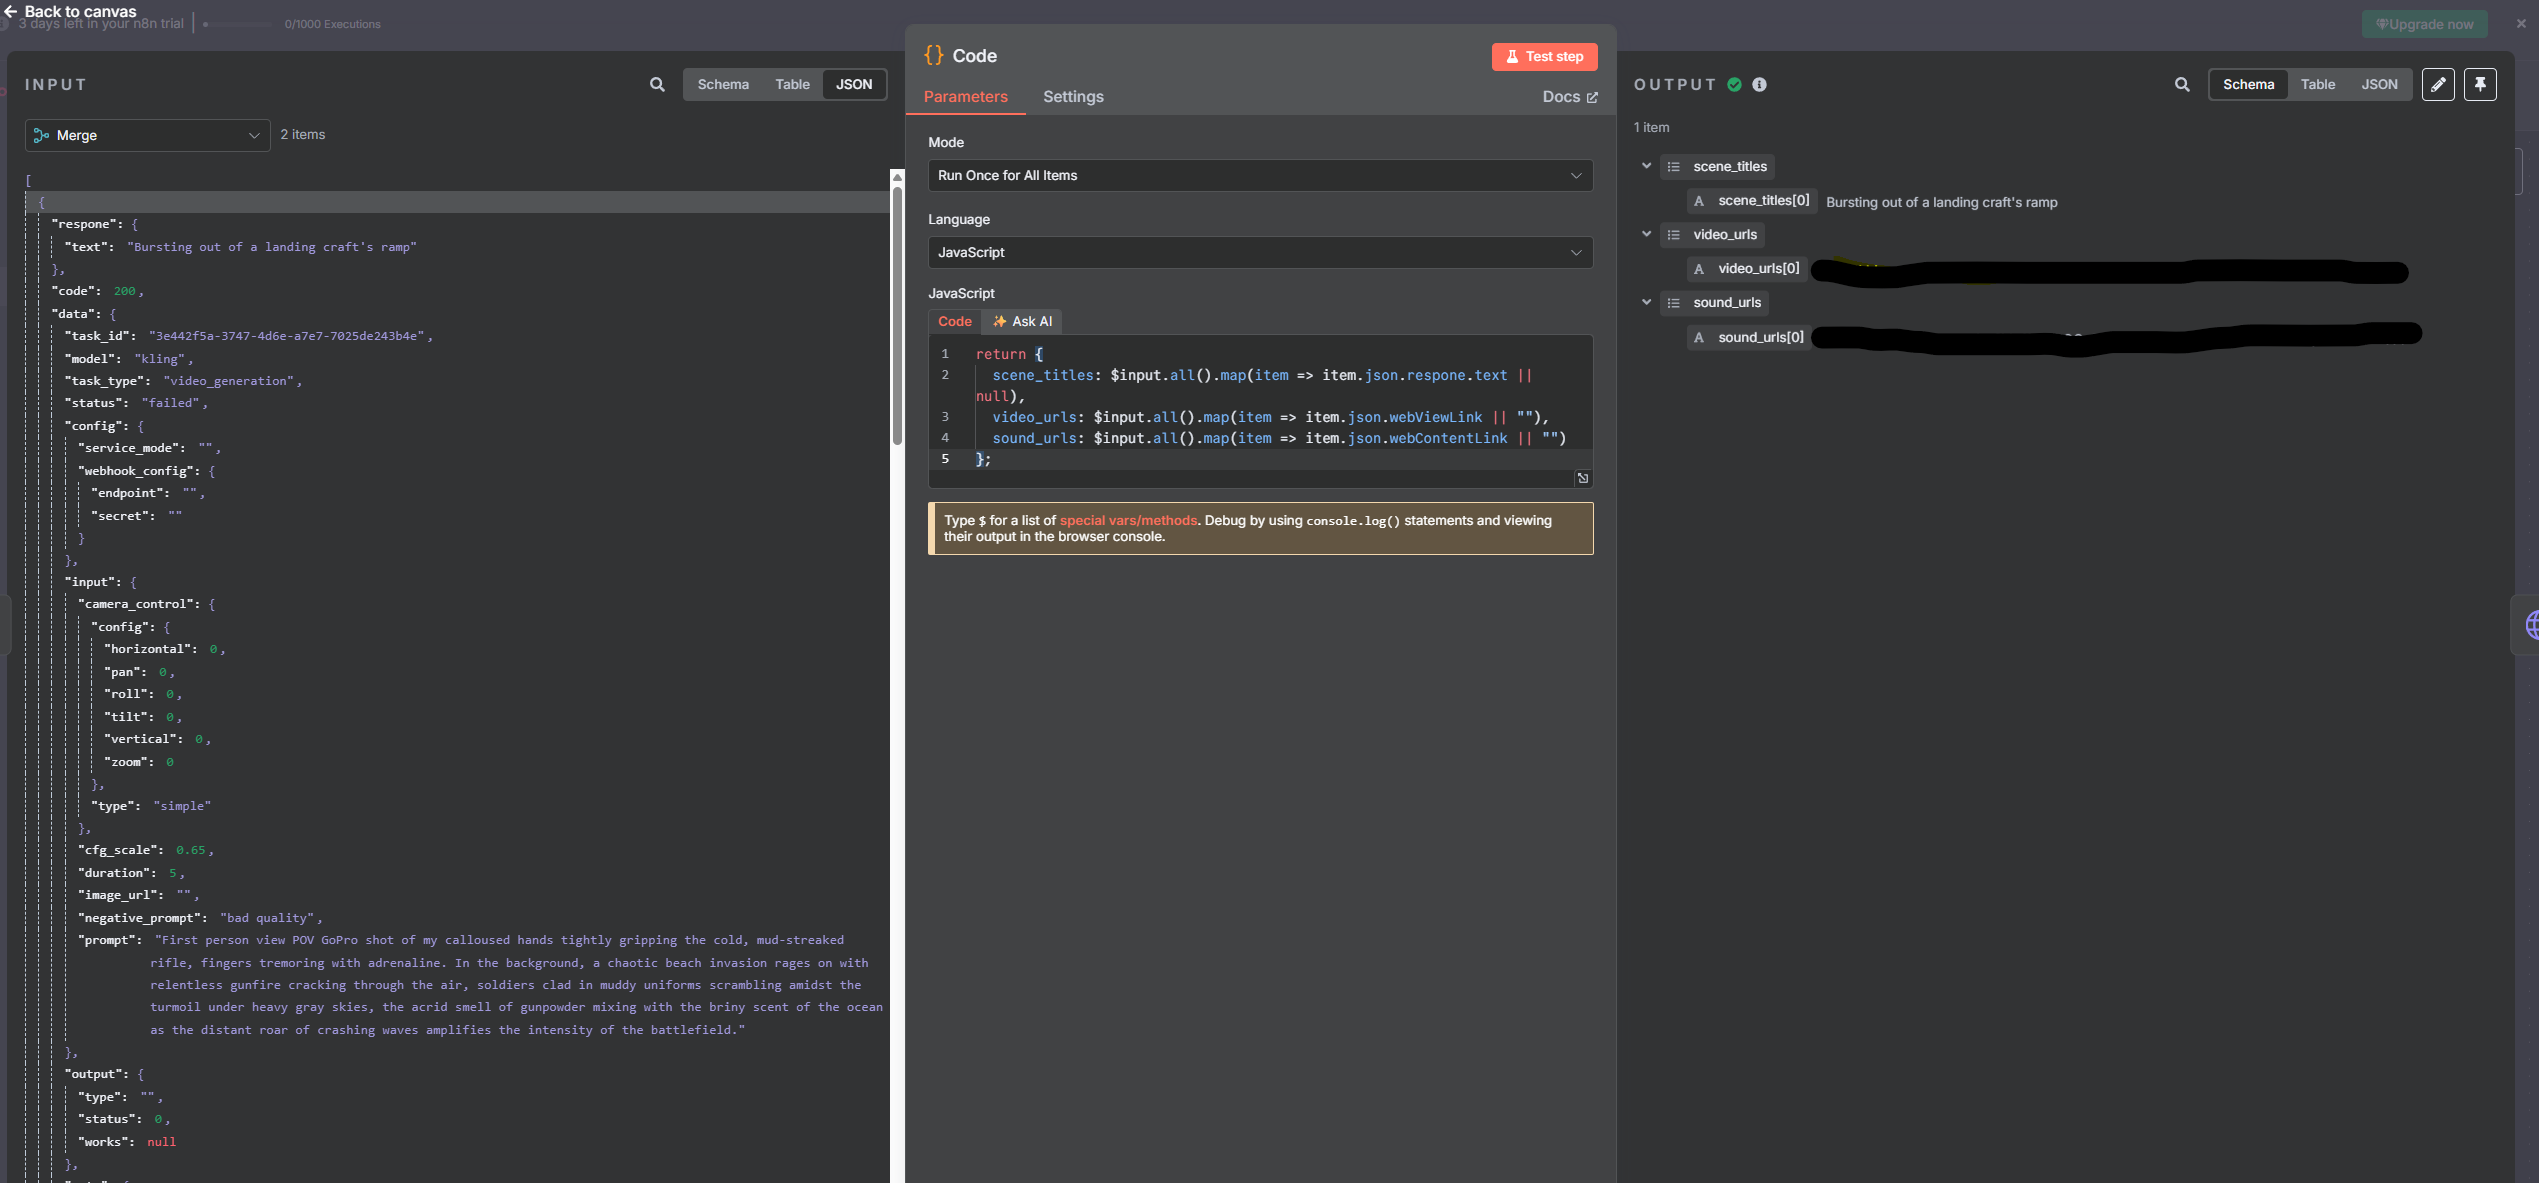
Task: Expand the code editor with resize icon
Action: (1583, 478)
